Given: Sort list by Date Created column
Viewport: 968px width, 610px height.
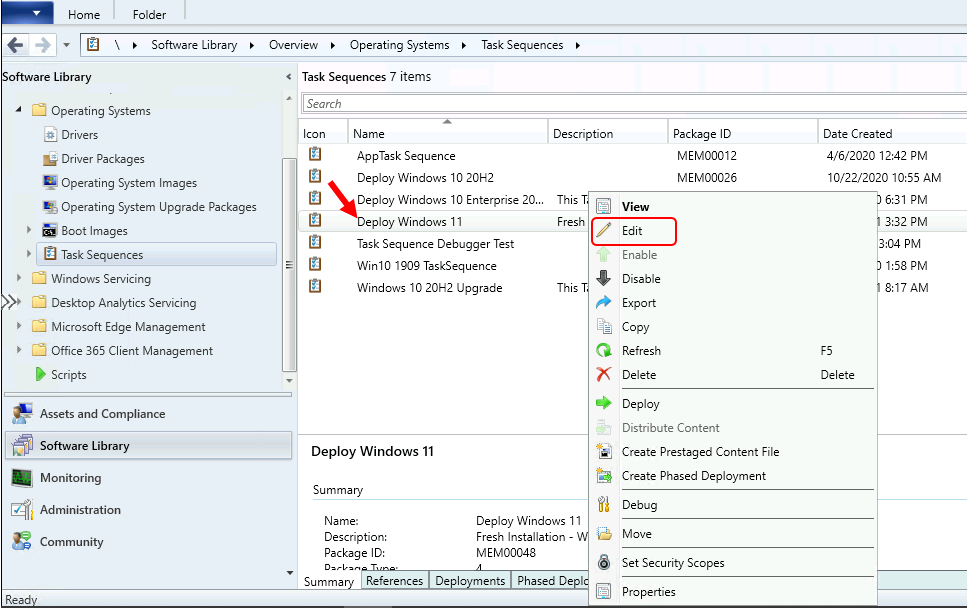Looking at the screenshot, I should pyautogui.click(x=893, y=133).
